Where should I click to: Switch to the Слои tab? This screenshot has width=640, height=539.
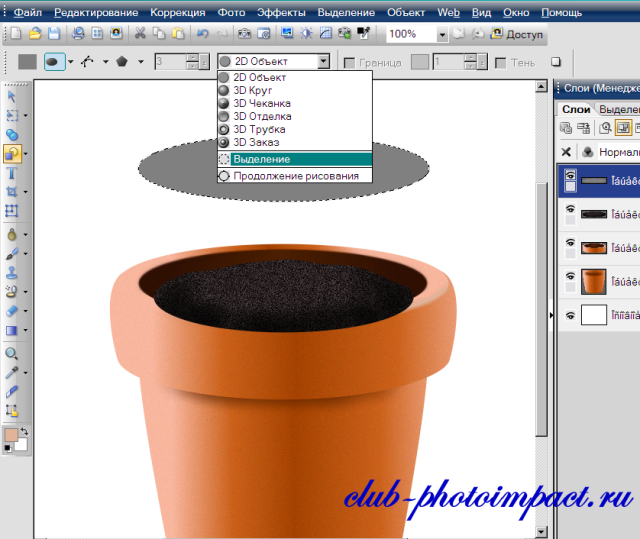tap(576, 109)
